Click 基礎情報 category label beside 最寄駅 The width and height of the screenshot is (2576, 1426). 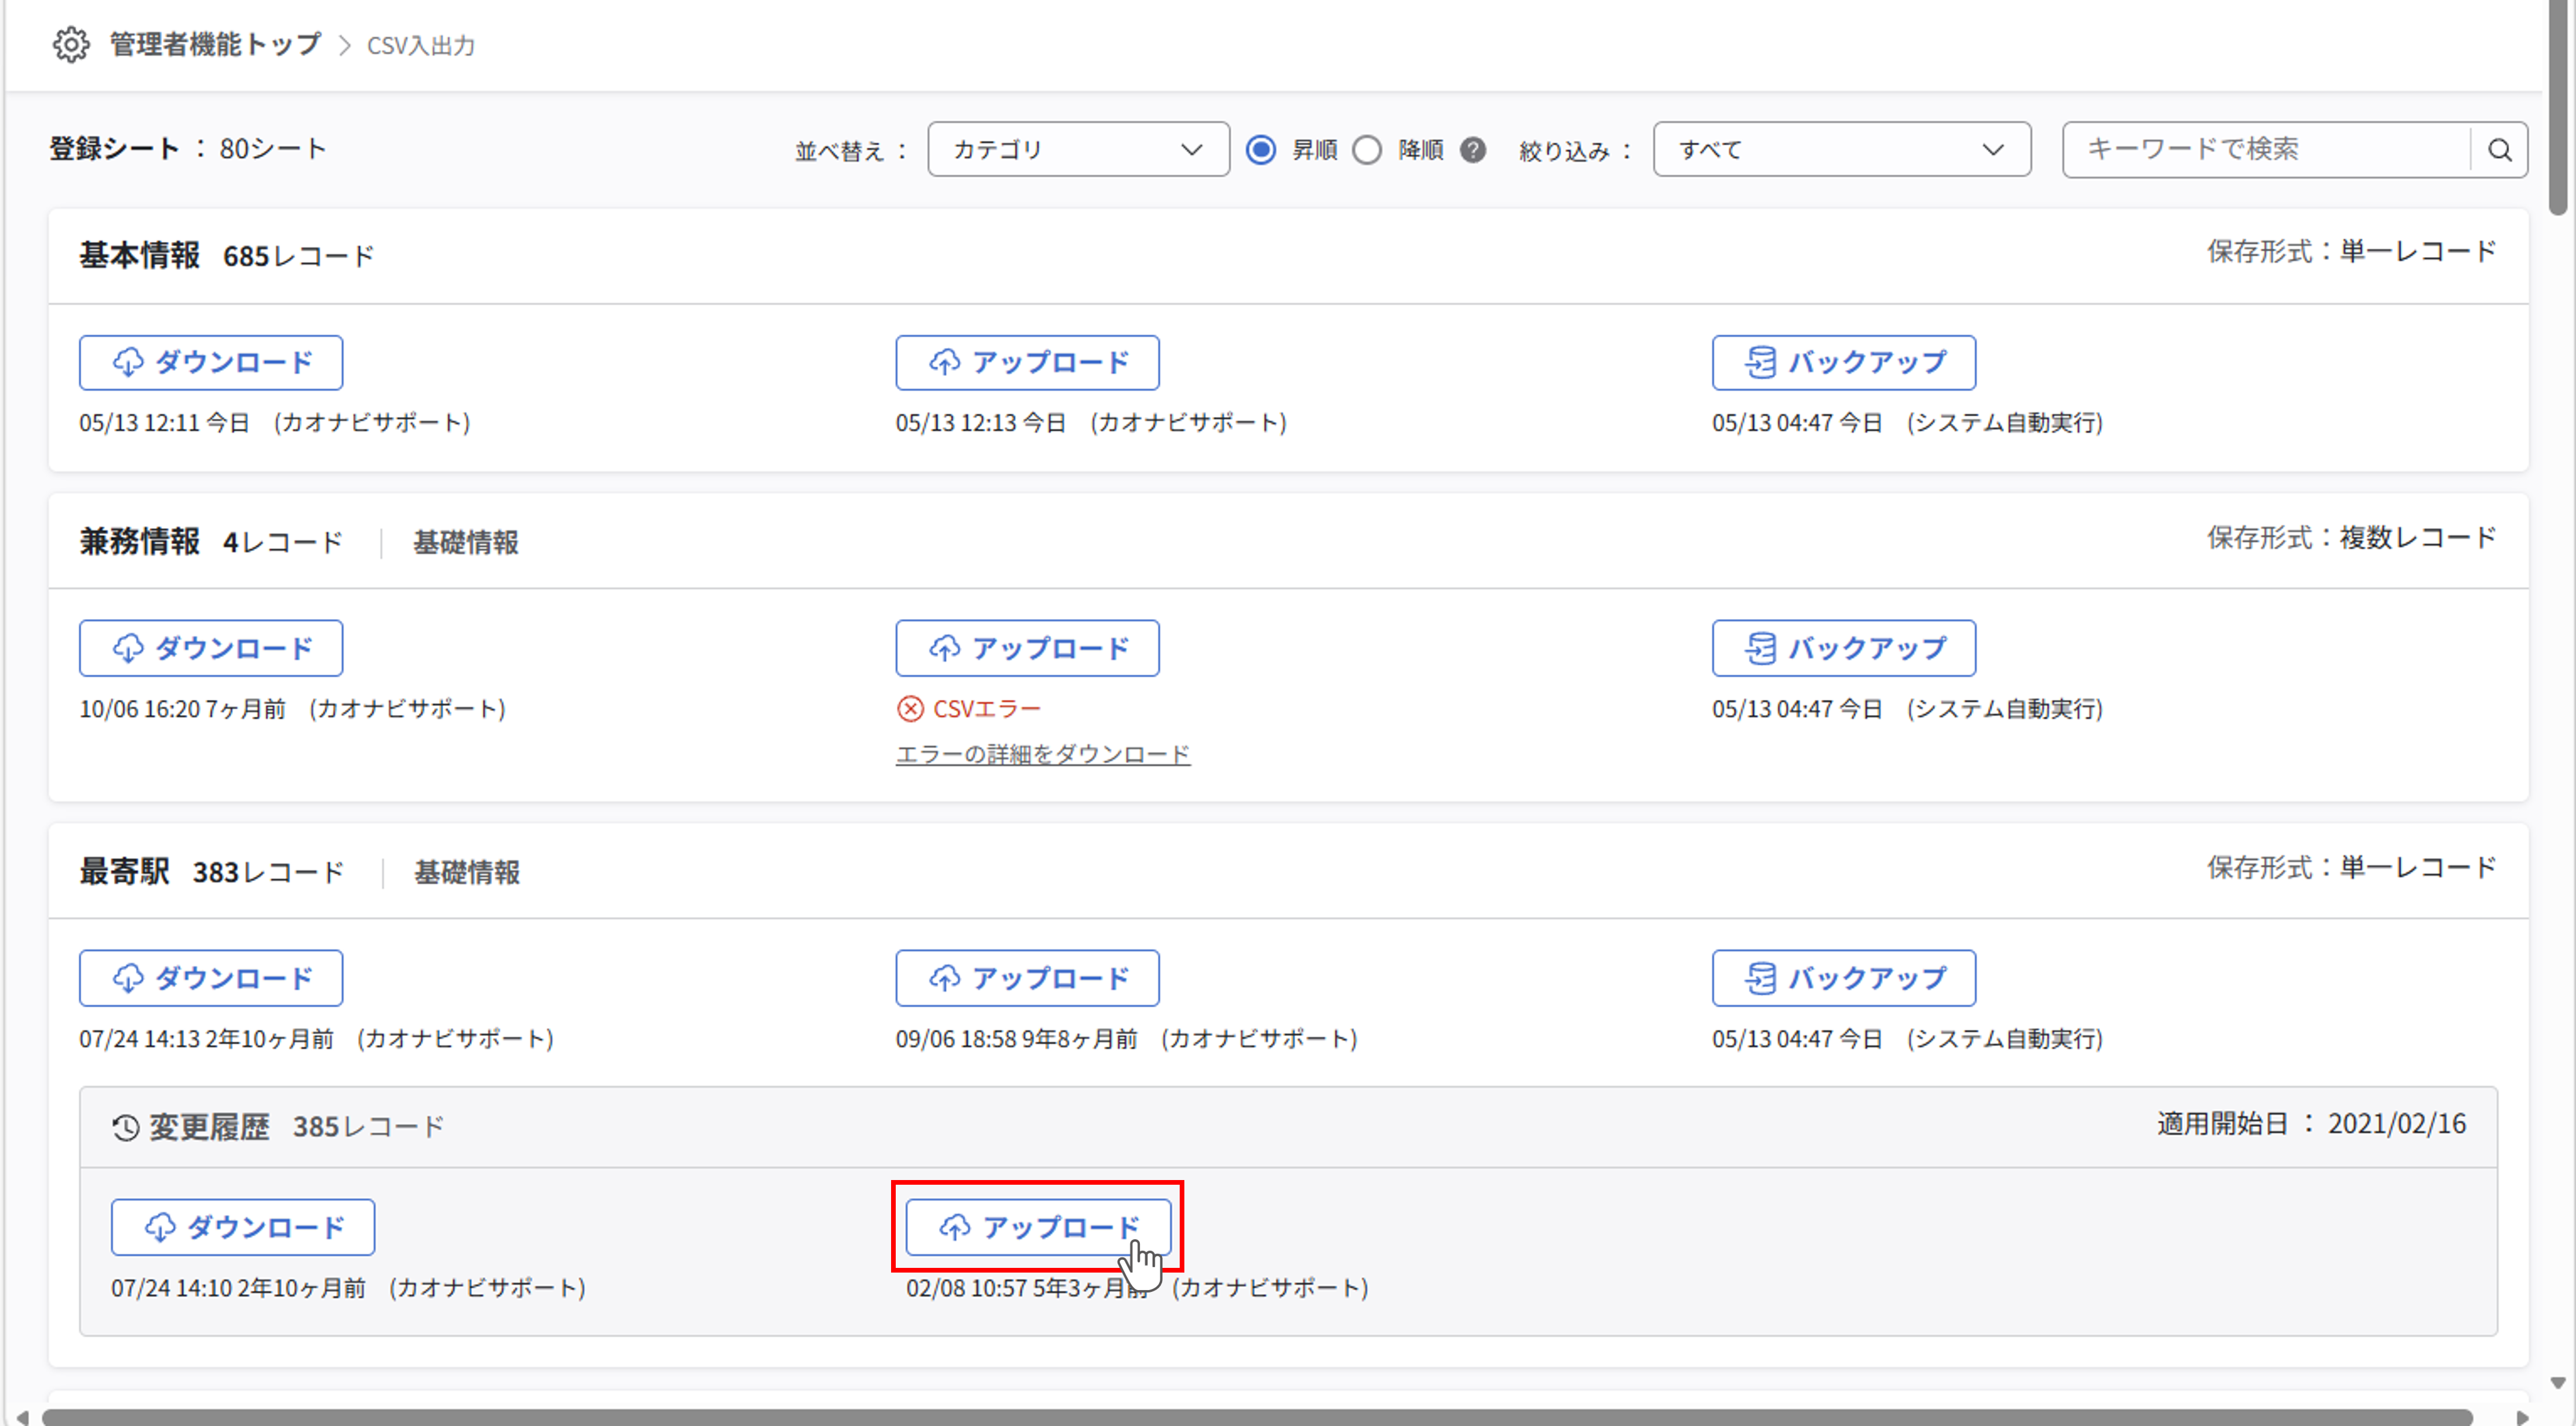[467, 873]
